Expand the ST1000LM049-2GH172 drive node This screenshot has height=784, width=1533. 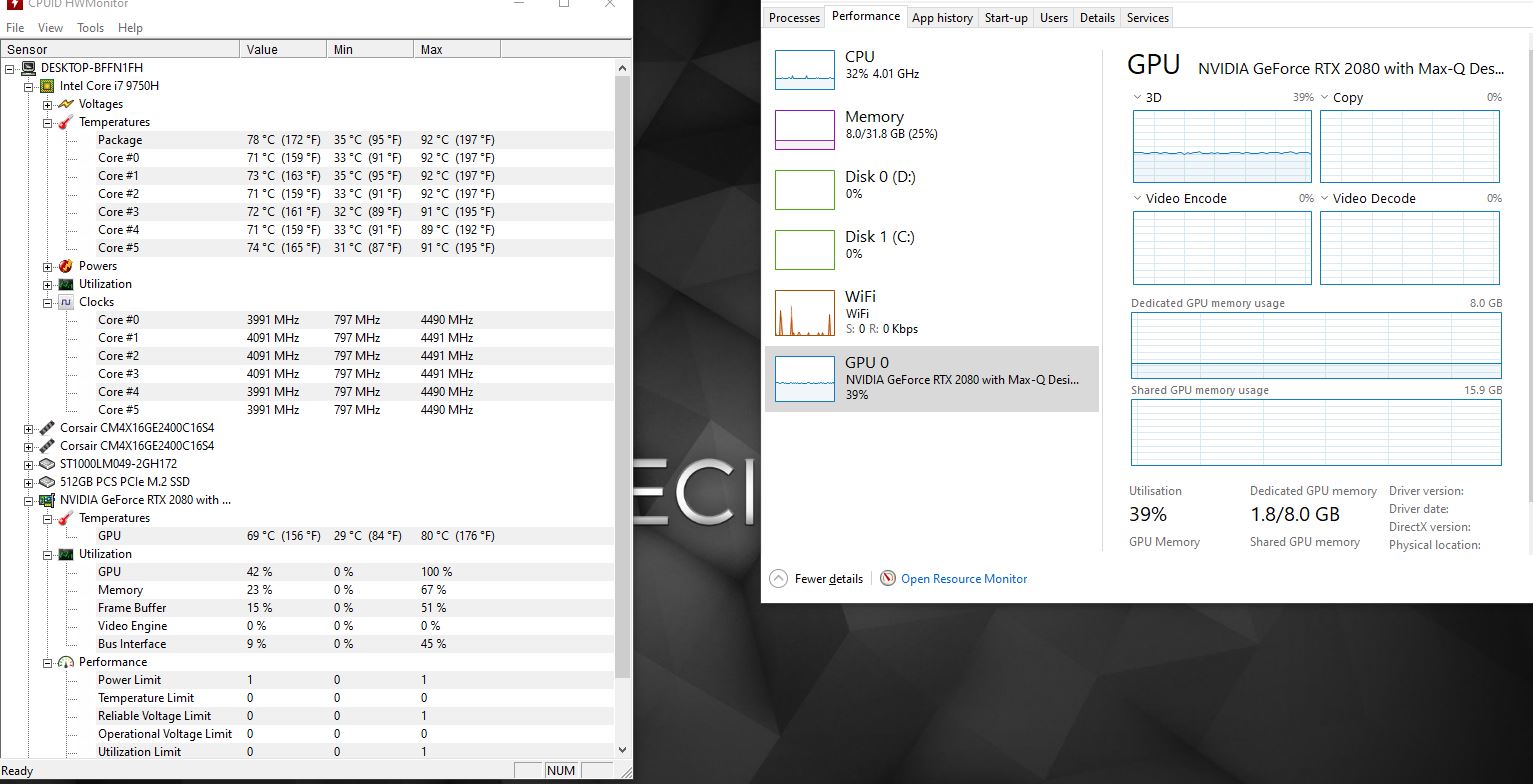coord(29,464)
